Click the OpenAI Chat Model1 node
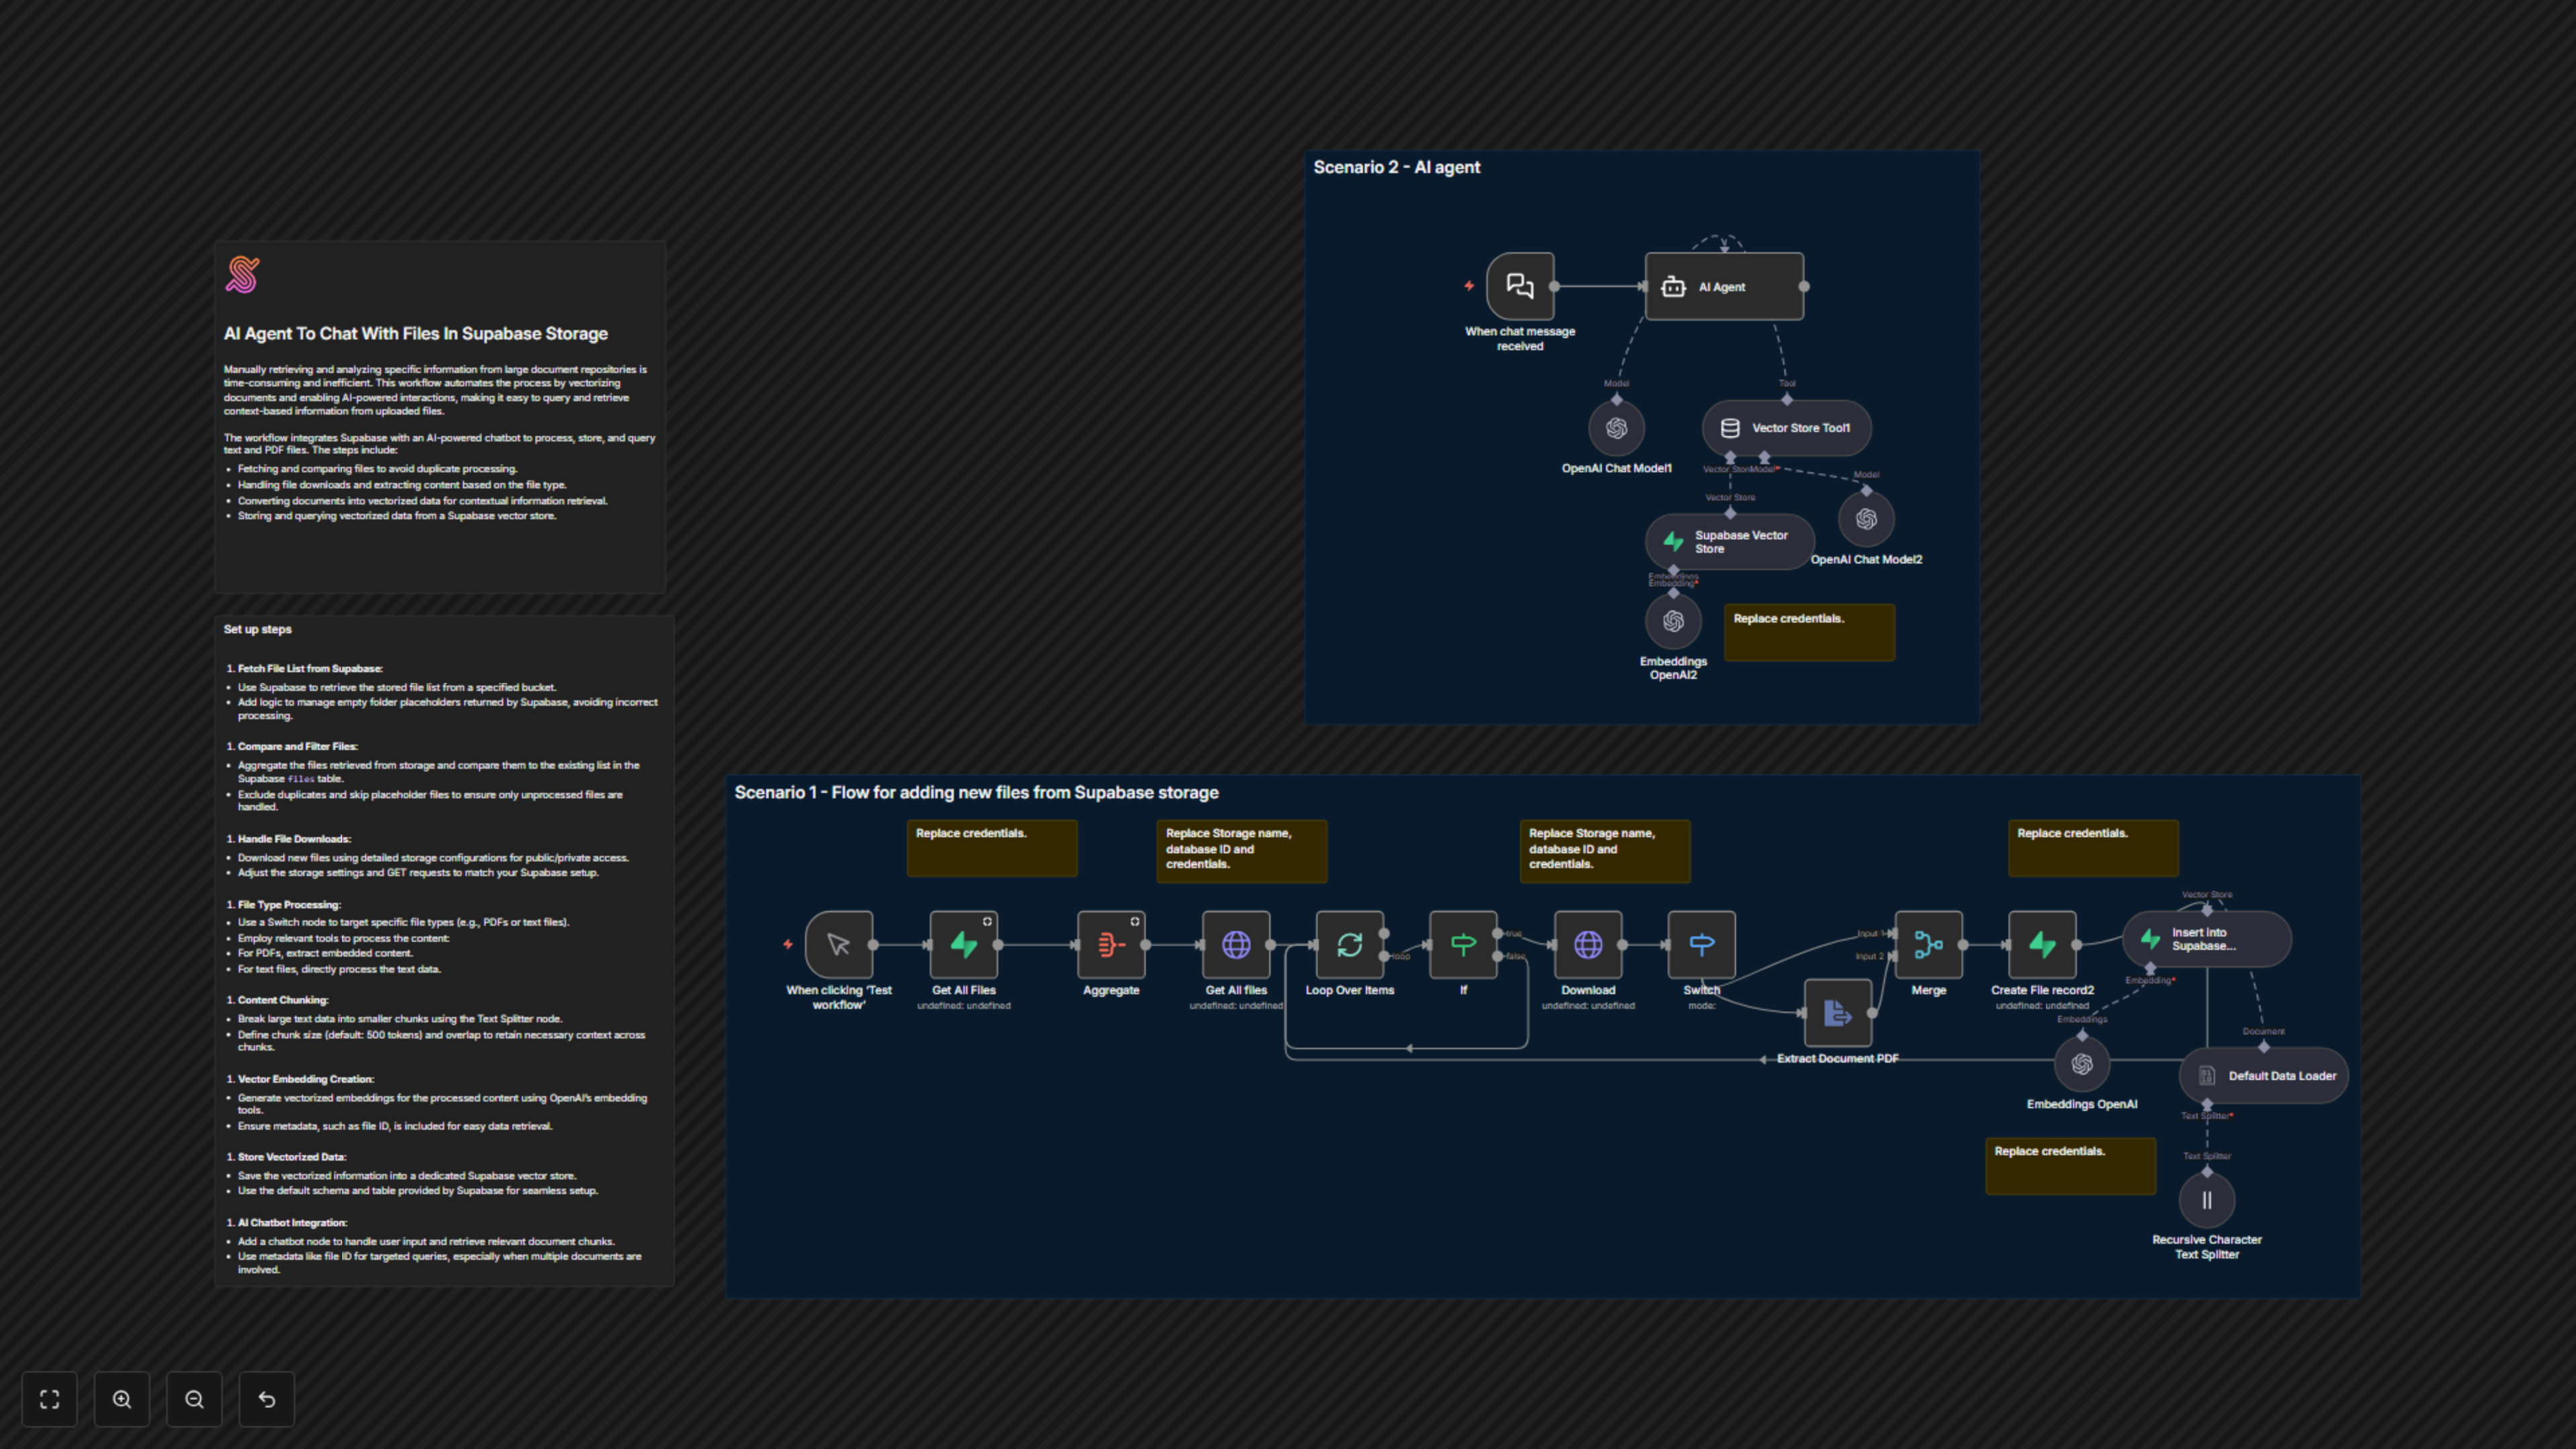2576x1449 pixels. [x=1616, y=429]
